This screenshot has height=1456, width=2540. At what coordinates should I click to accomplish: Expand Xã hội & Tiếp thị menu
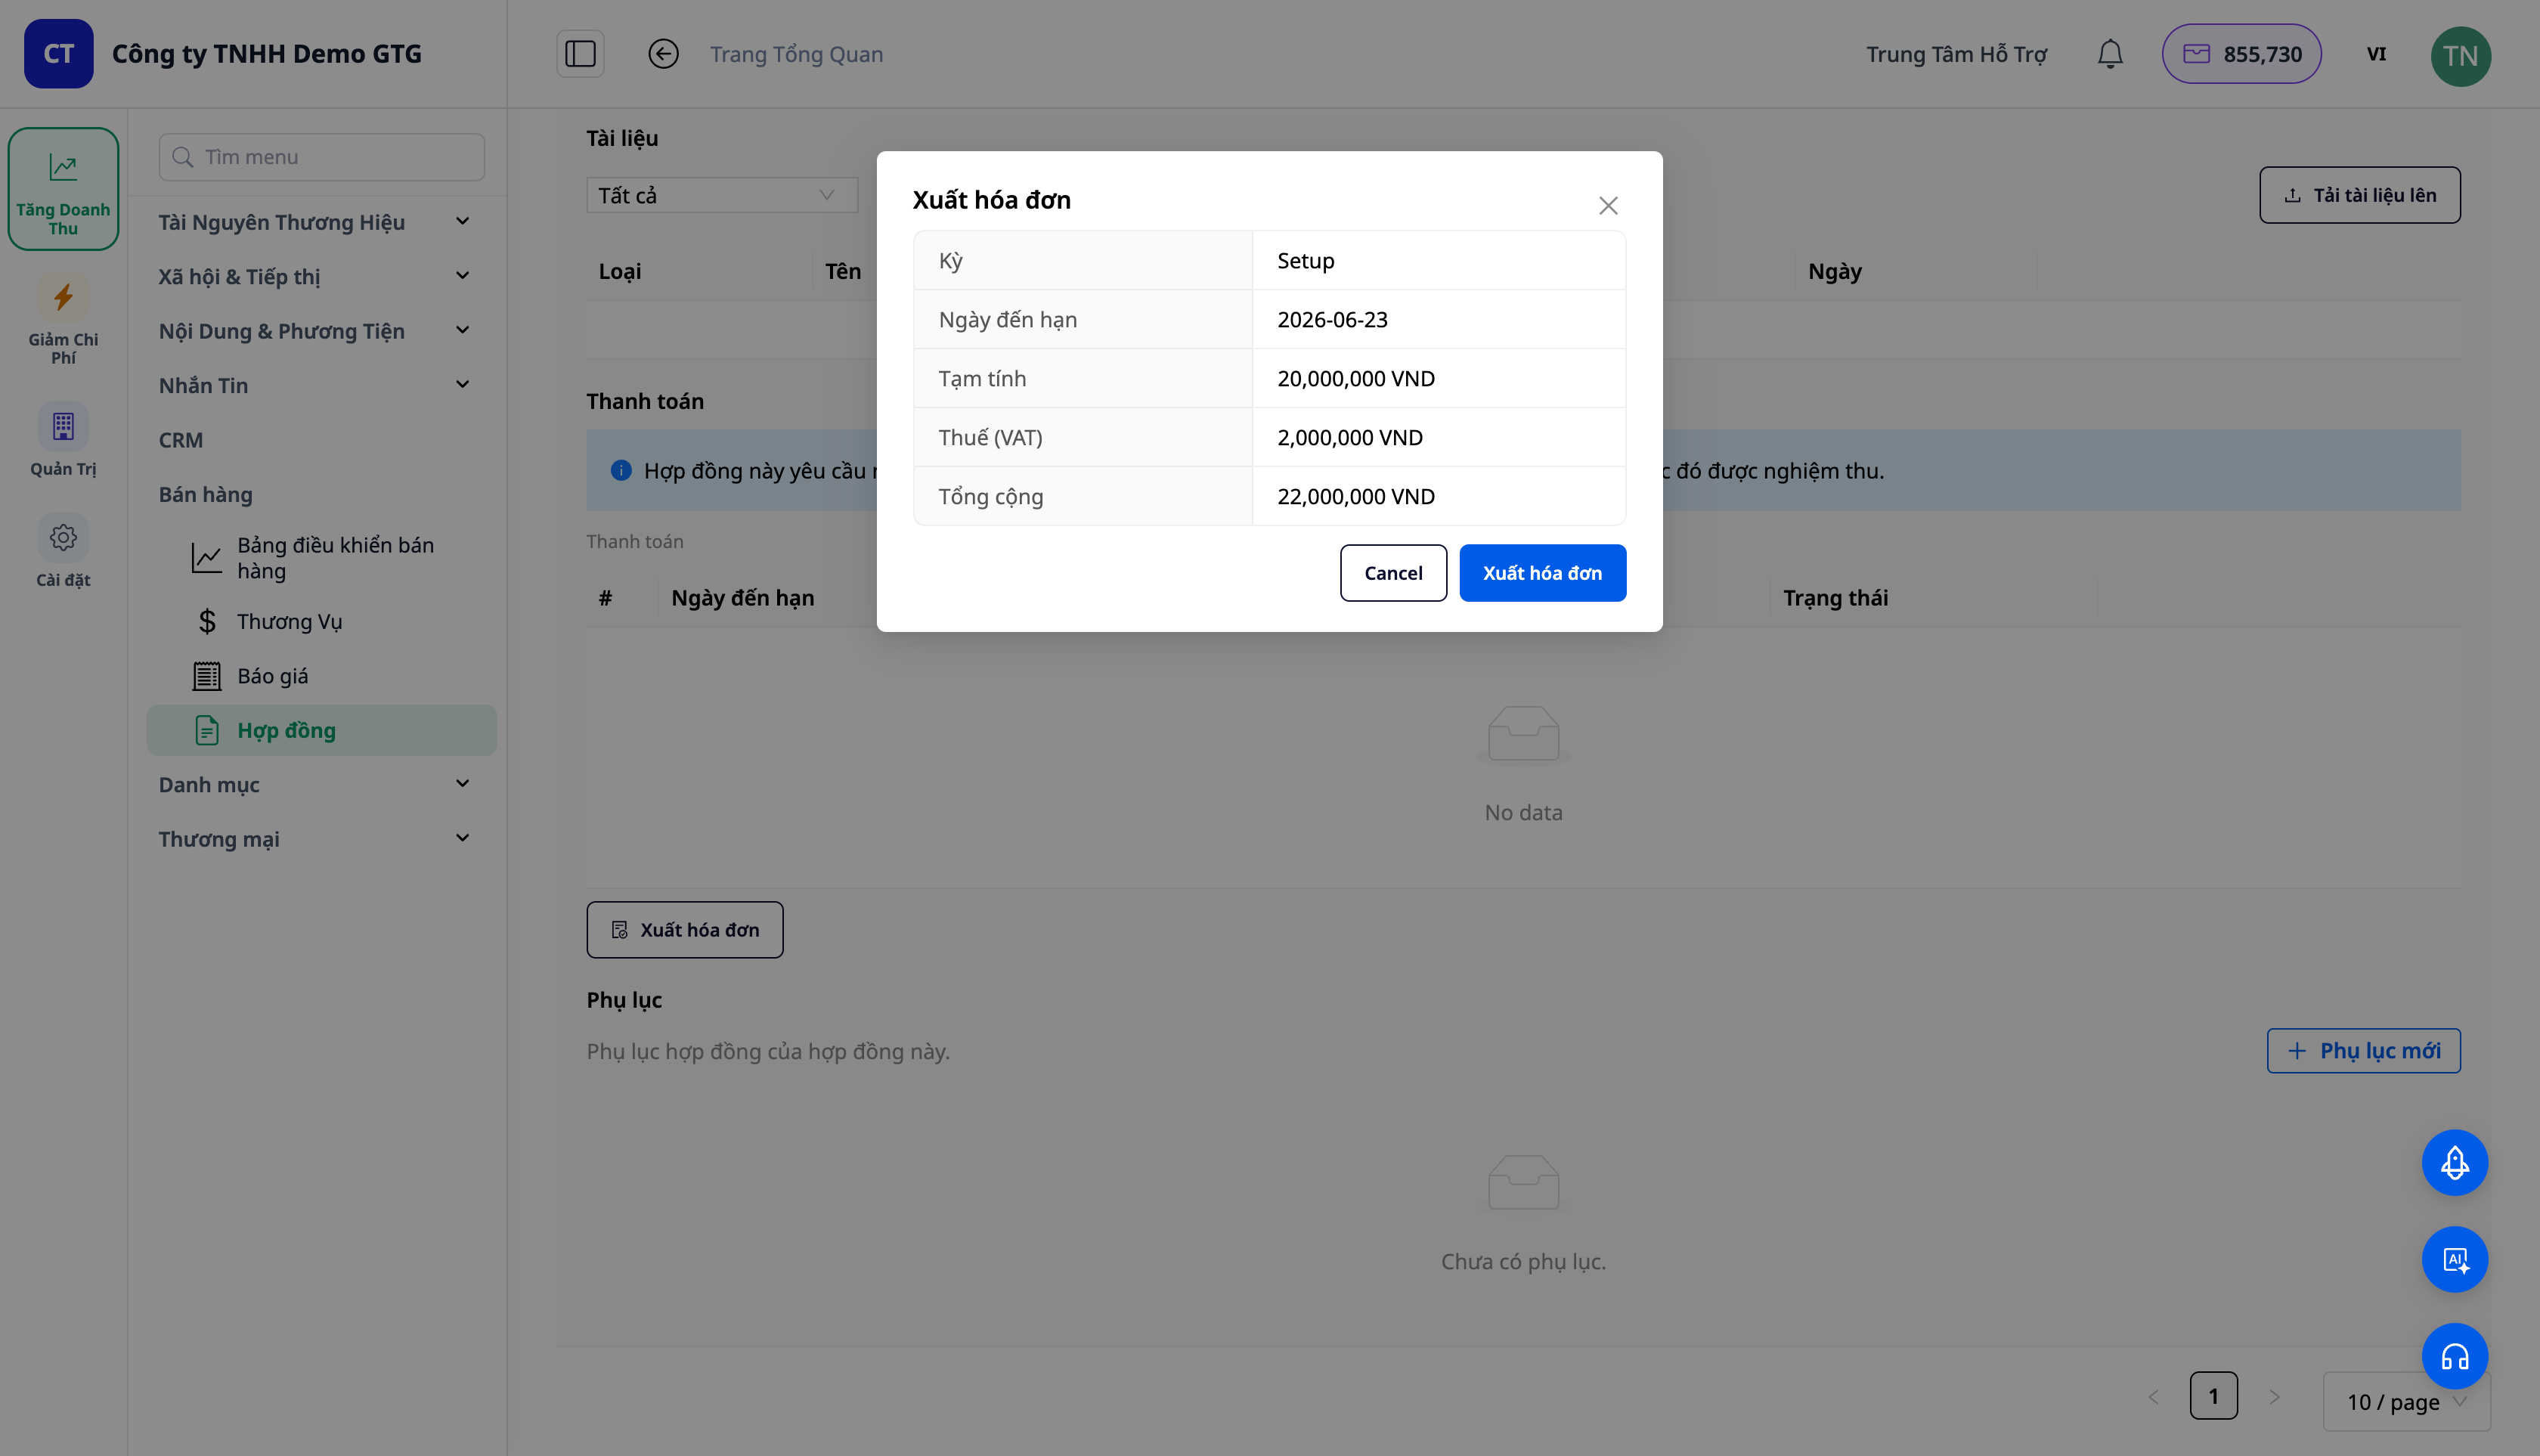(314, 276)
